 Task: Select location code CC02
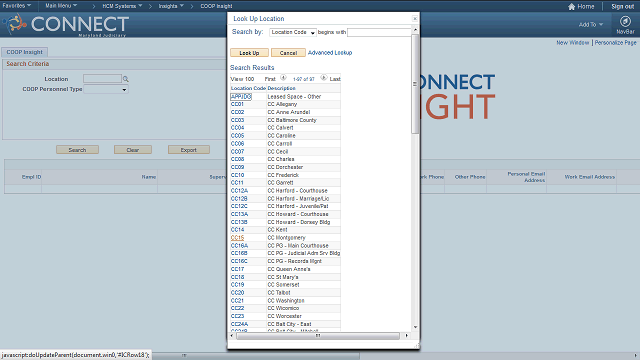tap(237, 112)
